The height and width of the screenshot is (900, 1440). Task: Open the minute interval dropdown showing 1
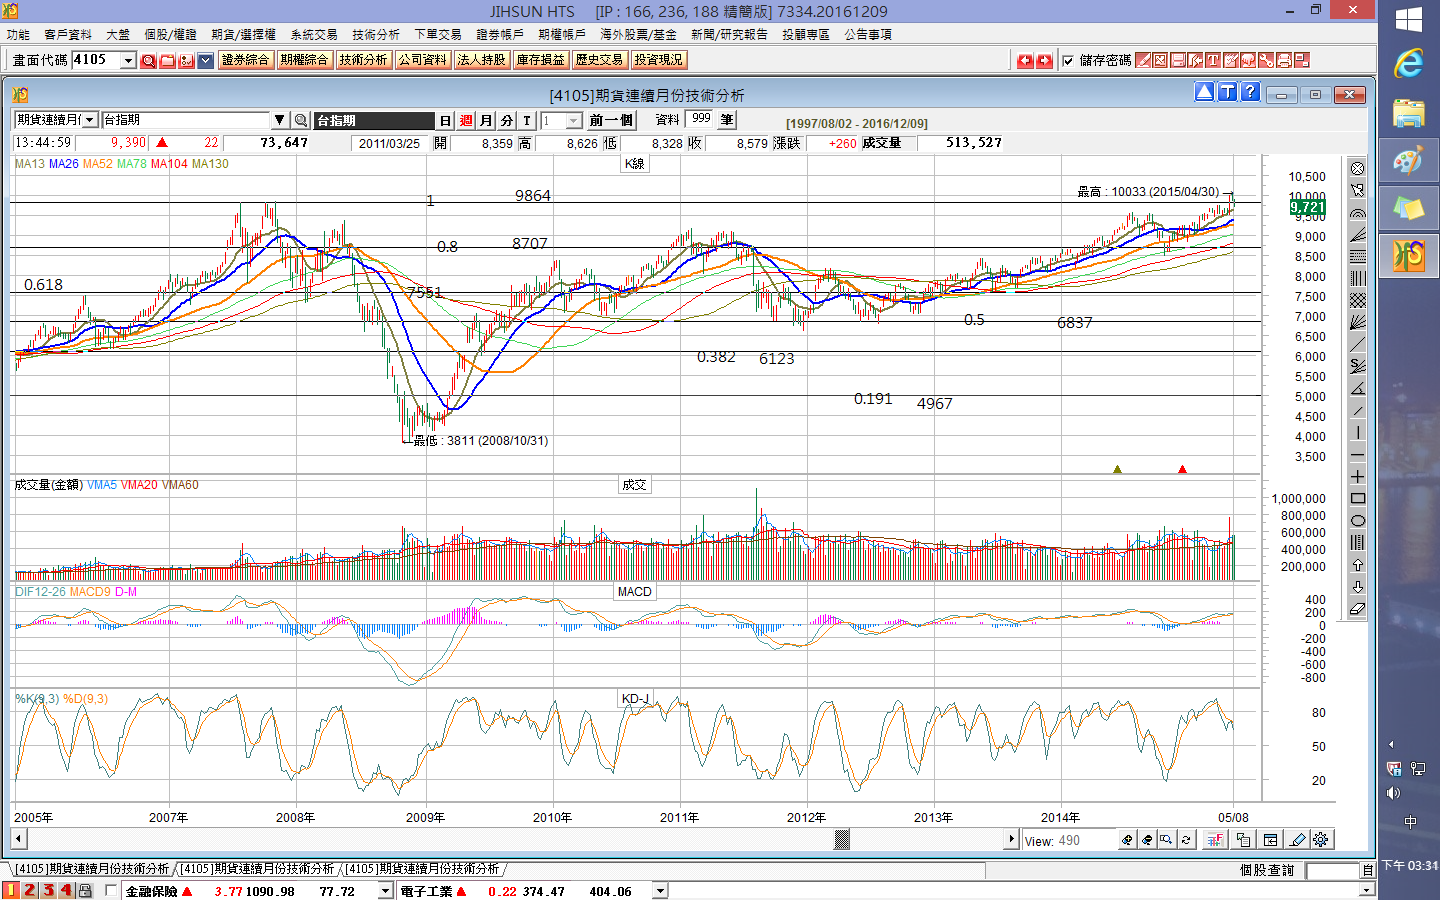coord(574,120)
